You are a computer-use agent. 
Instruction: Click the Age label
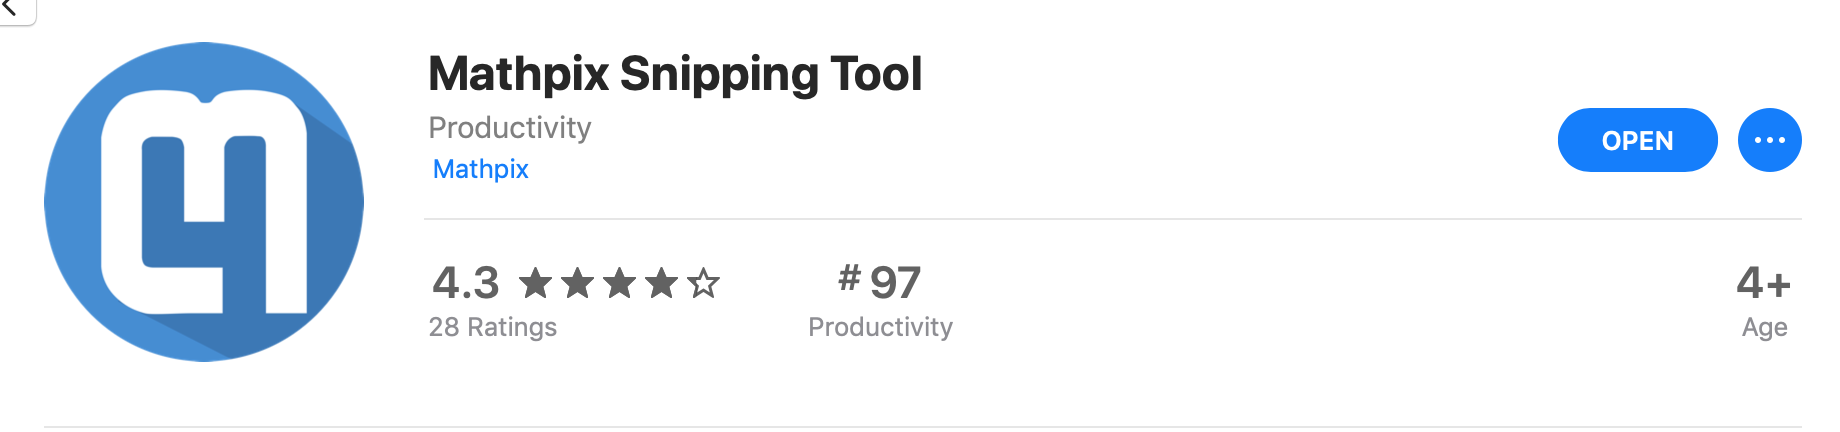point(1764,327)
